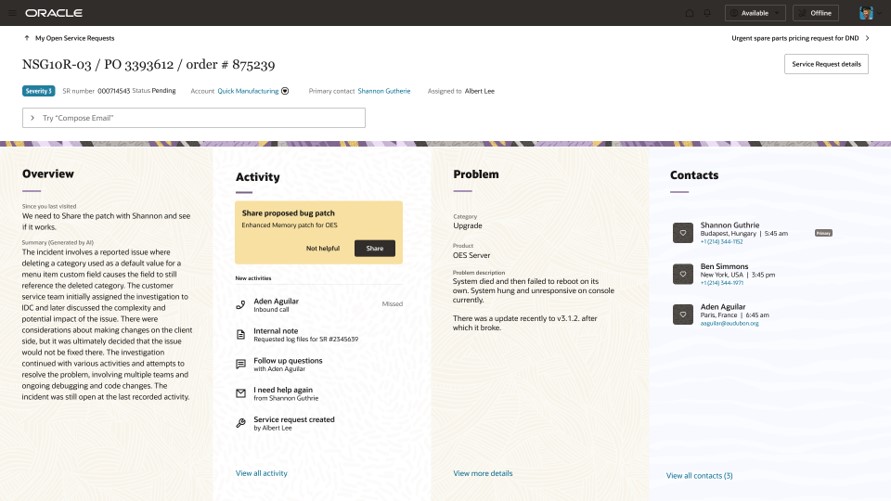
Task: Open notifications bell in header
Action: pos(707,12)
